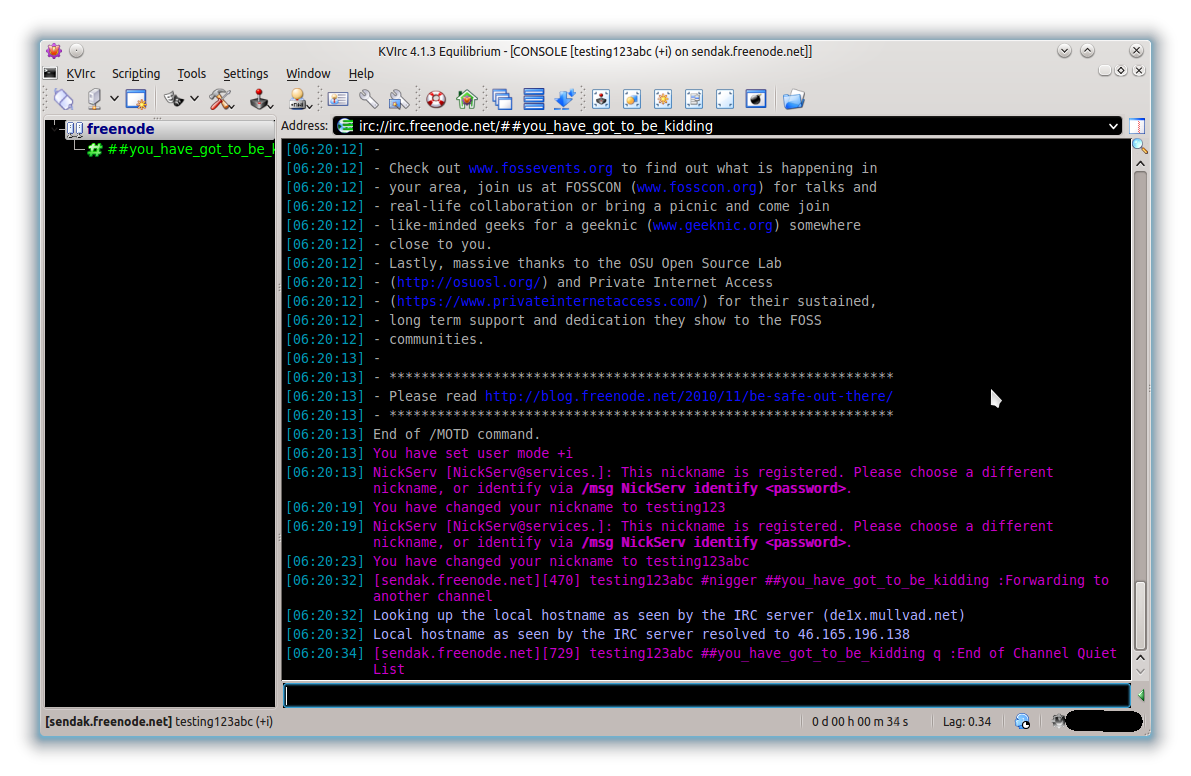Screen dimensions: 1191x776
Task: Open the KVIrc menu
Action: point(81,74)
